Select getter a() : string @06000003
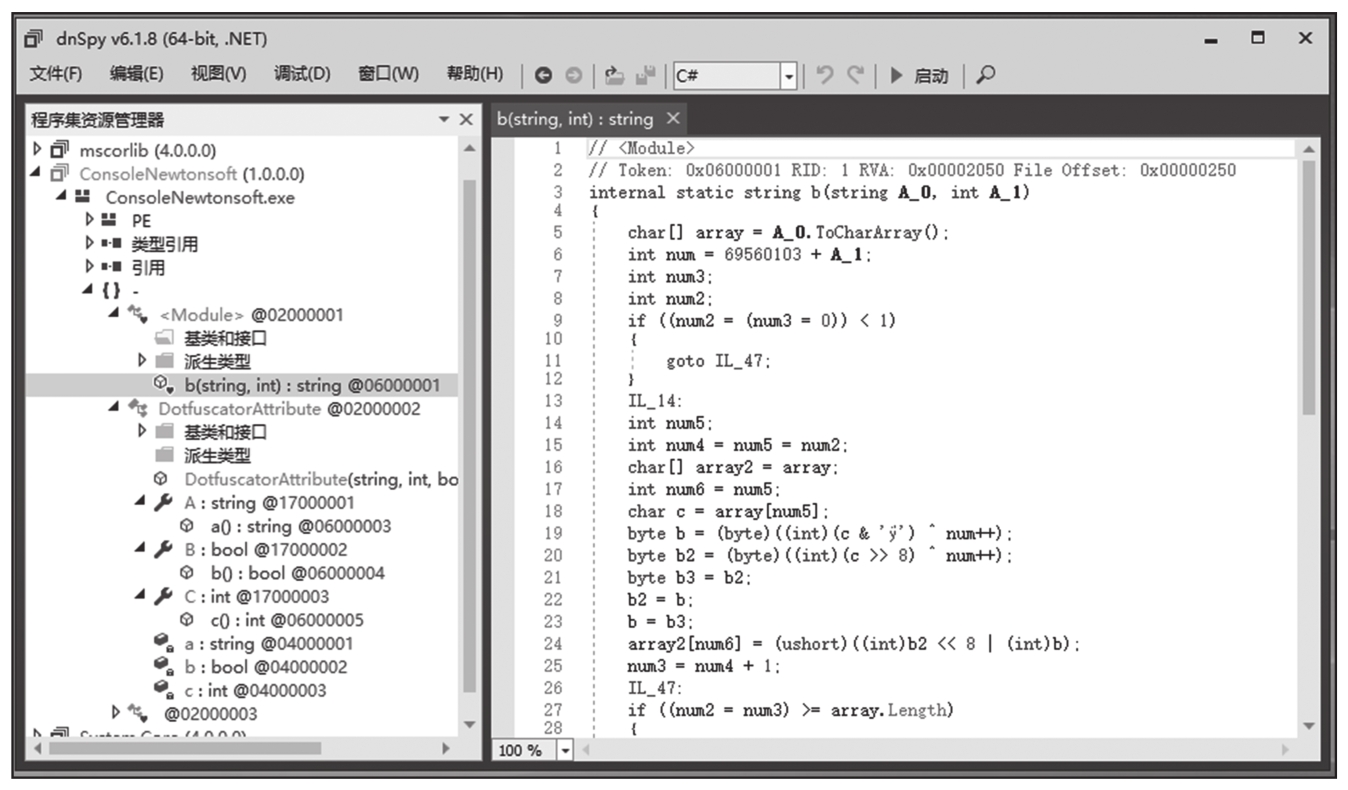1348x790 pixels. (x=300, y=526)
